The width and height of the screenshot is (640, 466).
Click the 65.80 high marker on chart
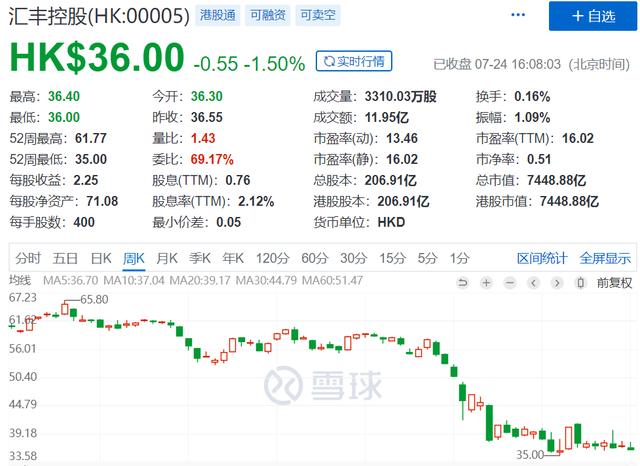[x=94, y=300]
